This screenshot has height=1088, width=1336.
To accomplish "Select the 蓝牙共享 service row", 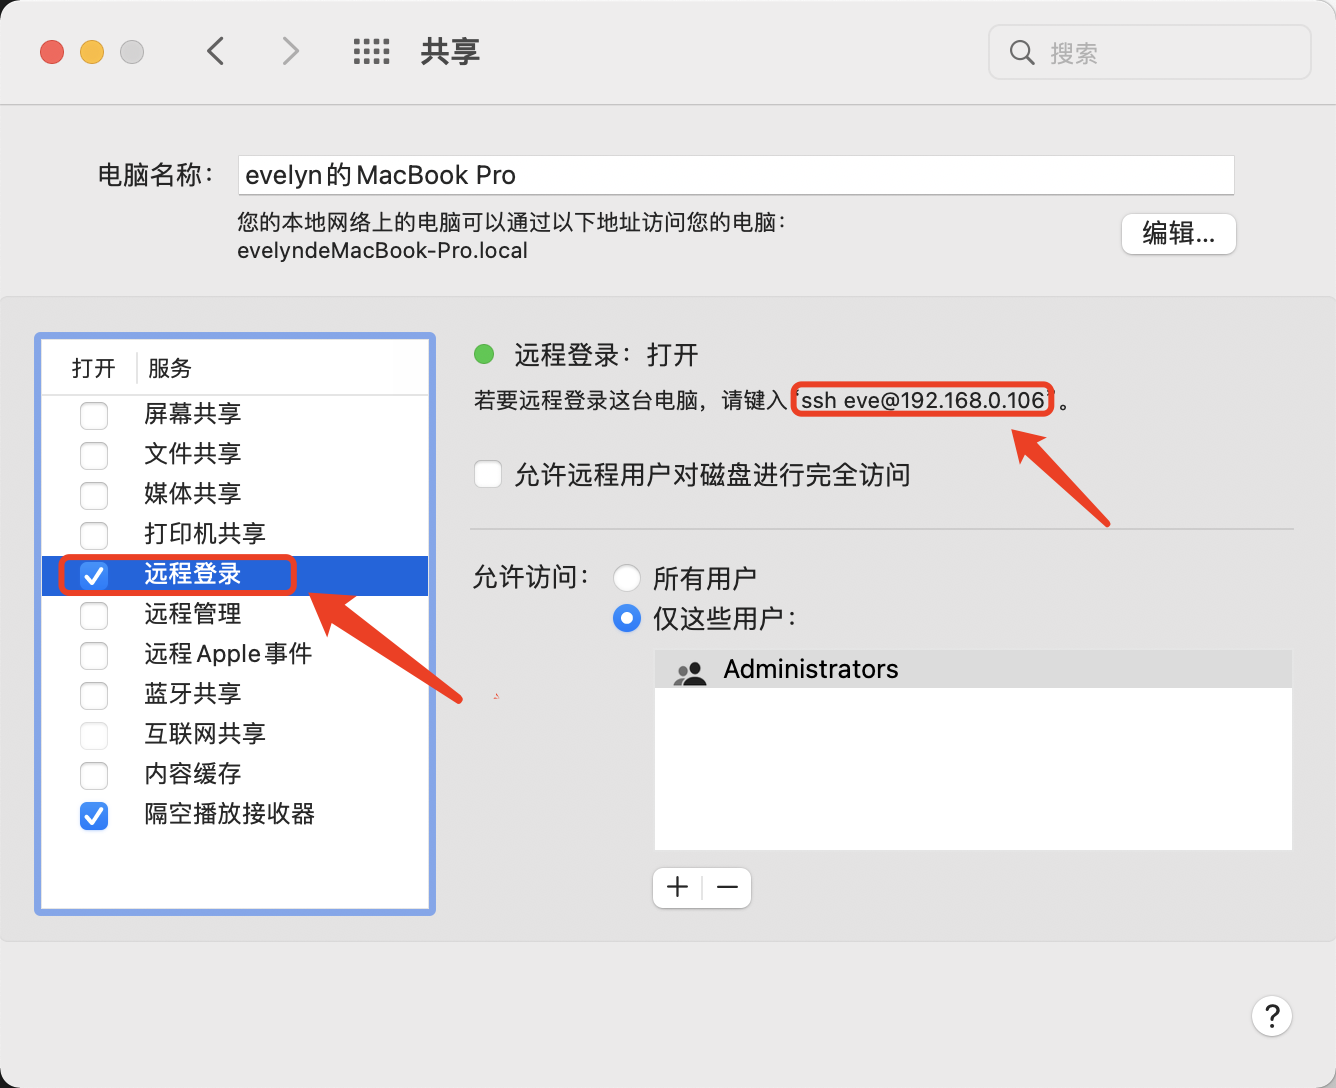I will [235, 695].
